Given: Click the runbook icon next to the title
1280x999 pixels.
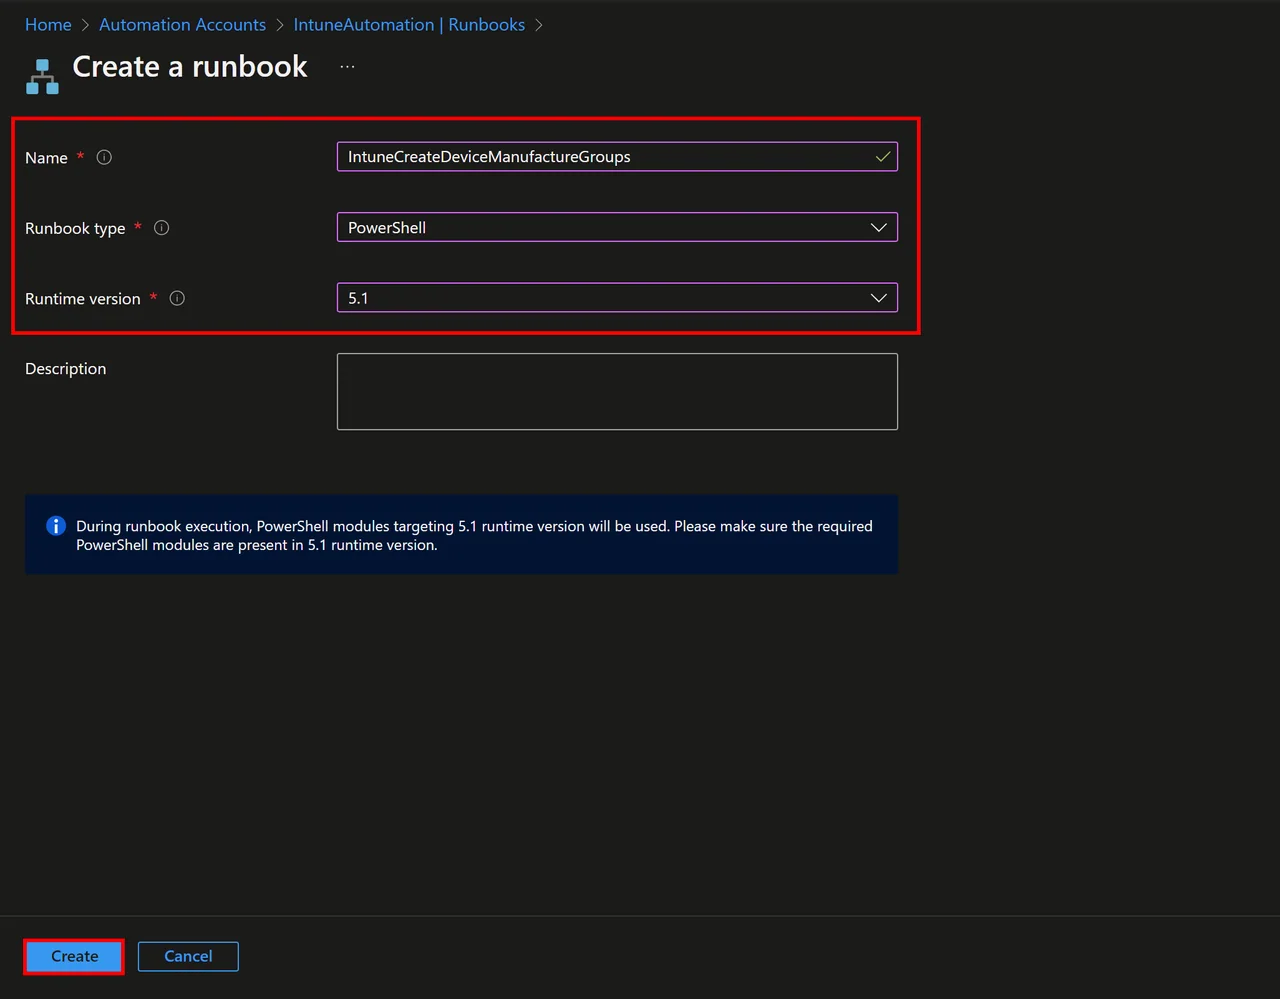Looking at the screenshot, I should (x=42, y=77).
